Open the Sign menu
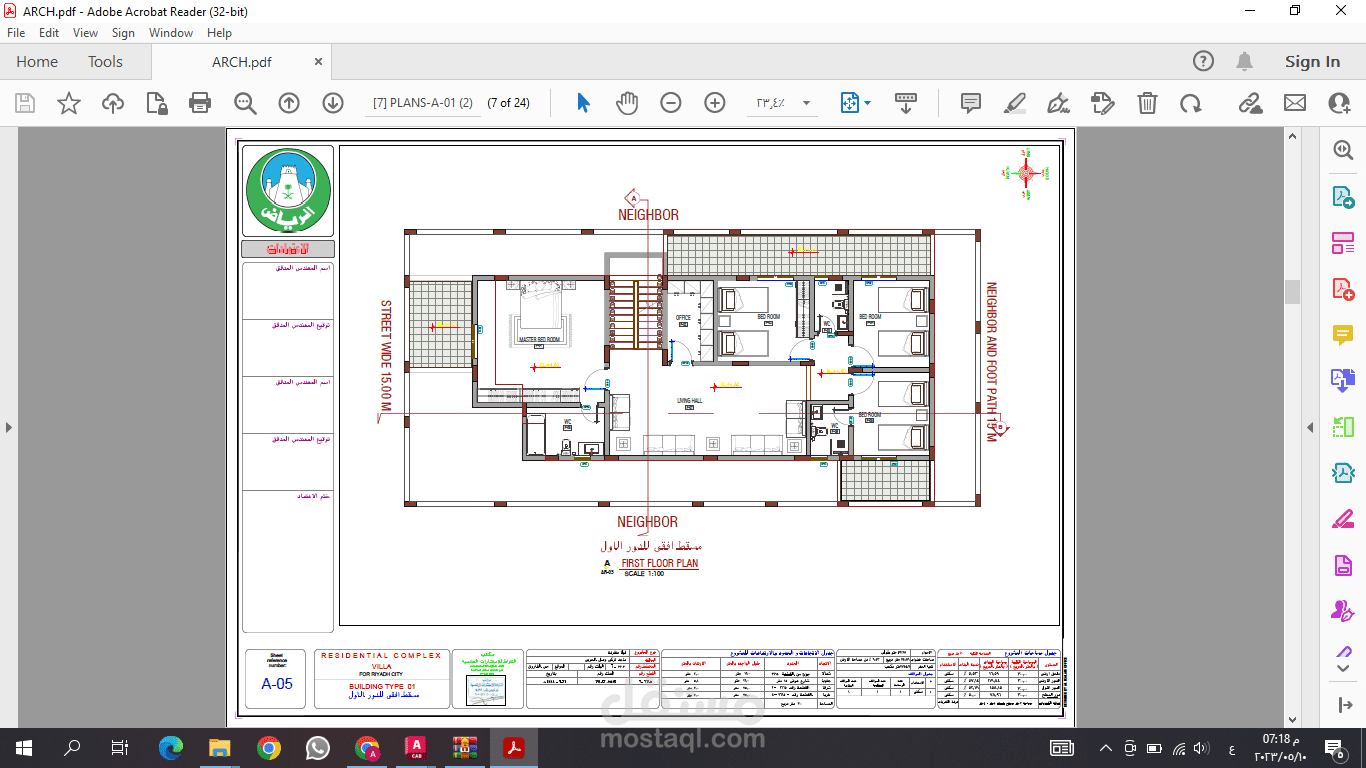Image resolution: width=1366 pixels, height=768 pixels. pos(123,33)
